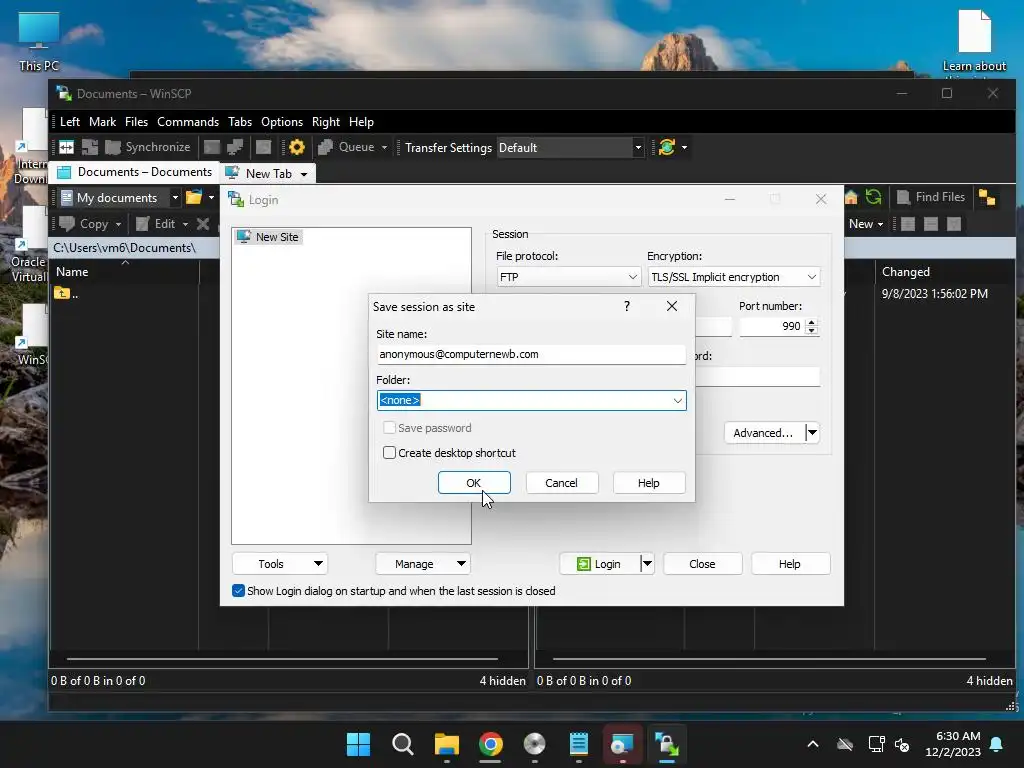
Task: Sort by the Name column header
Action: point(125,272)
